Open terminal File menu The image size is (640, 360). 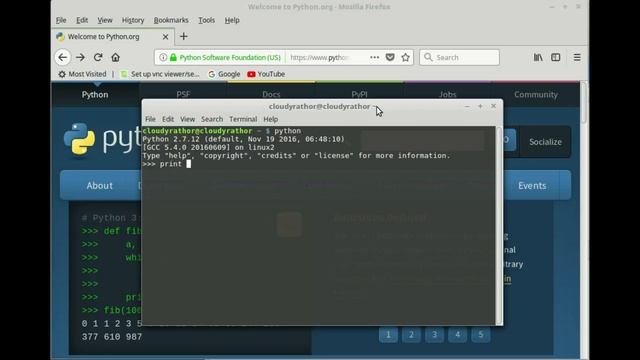coord(150,119)
